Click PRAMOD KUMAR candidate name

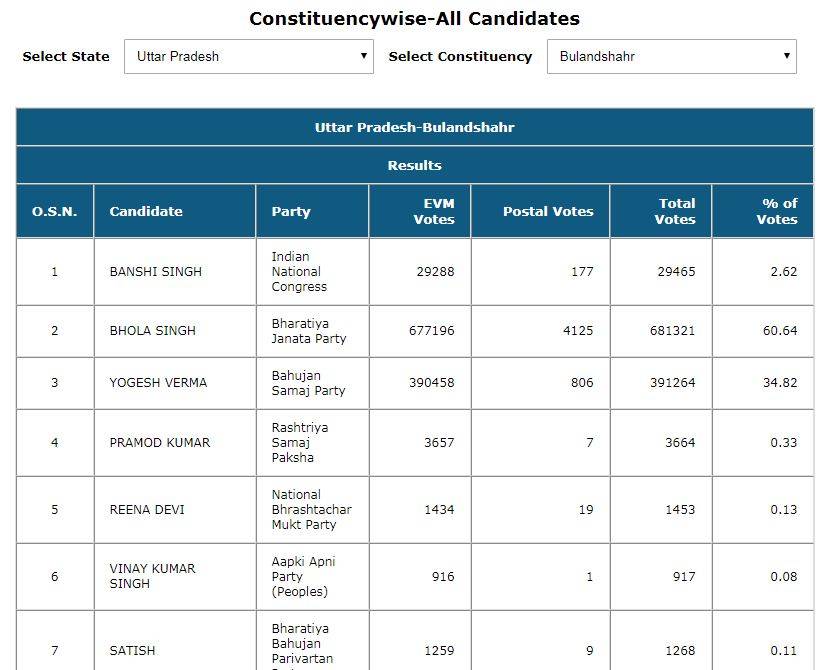[x=159, y=442]
